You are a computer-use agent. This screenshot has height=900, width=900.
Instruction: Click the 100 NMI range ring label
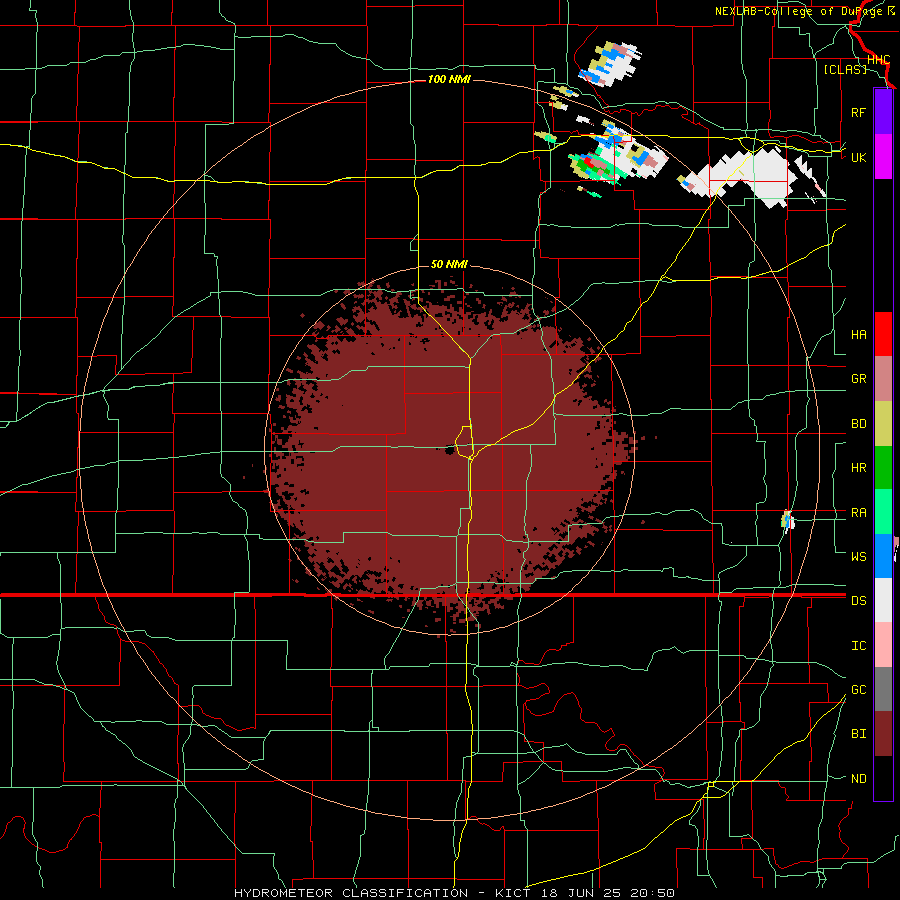tap(449, 79)
